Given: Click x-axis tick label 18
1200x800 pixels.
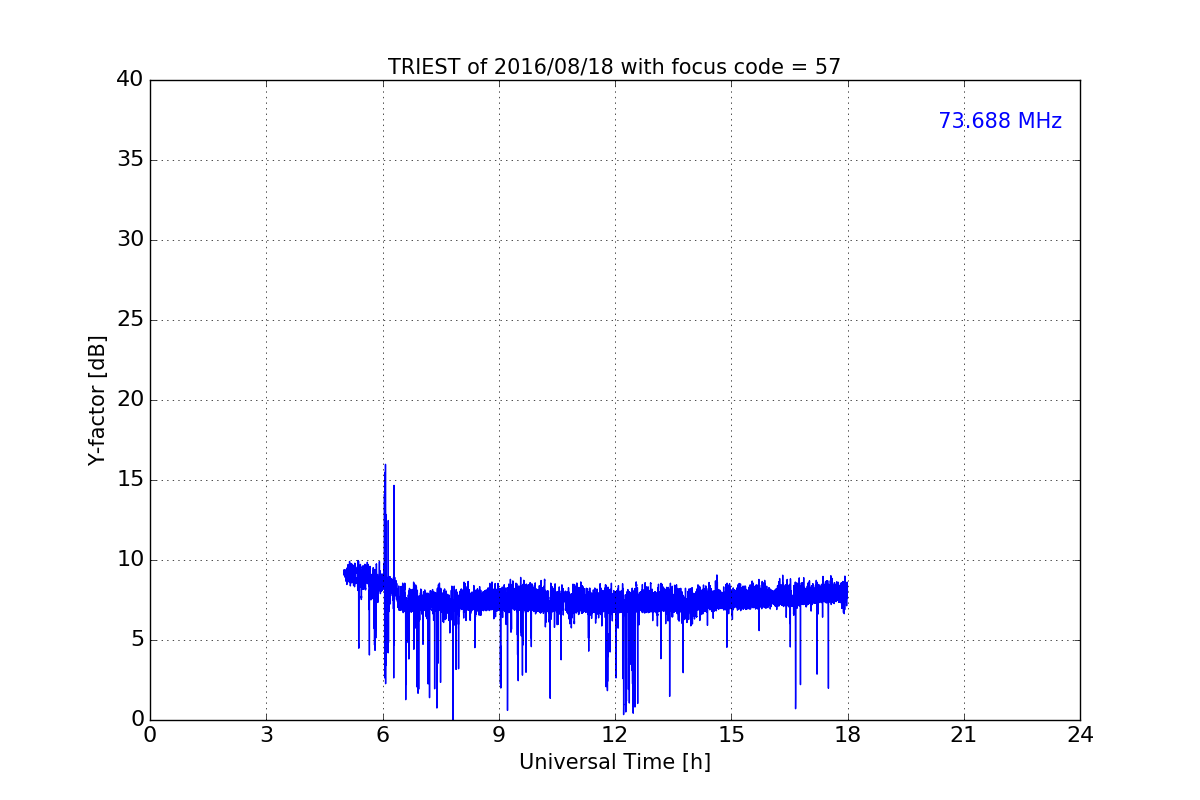Looking at the screenshot, I should tap(848, 735).
